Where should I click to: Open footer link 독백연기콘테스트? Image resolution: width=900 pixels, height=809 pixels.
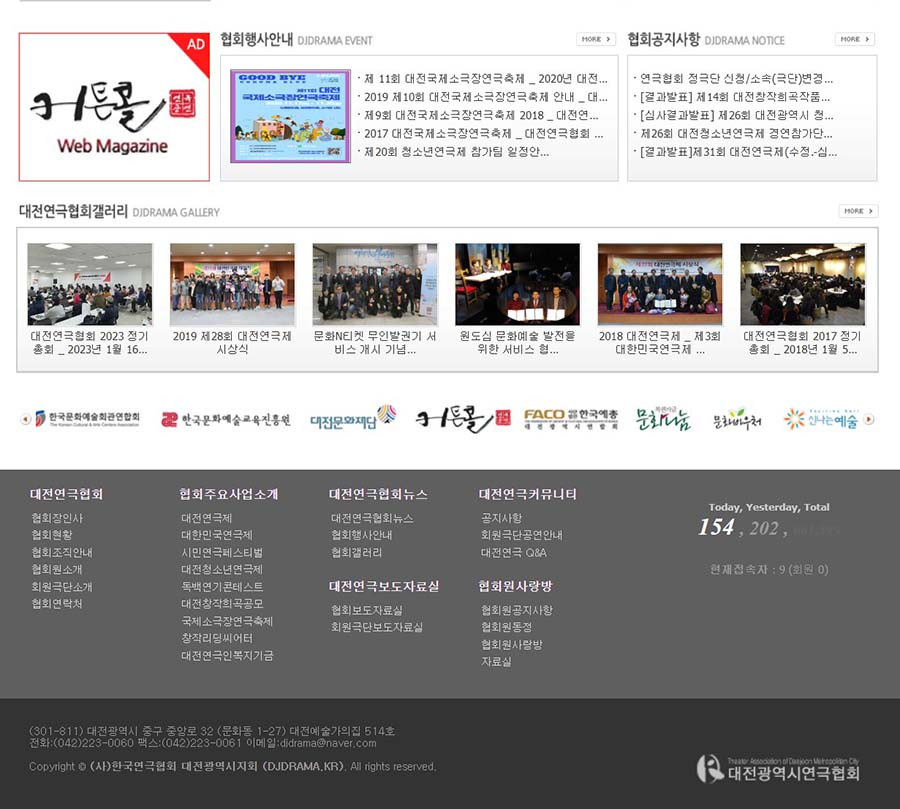(222, 586)
